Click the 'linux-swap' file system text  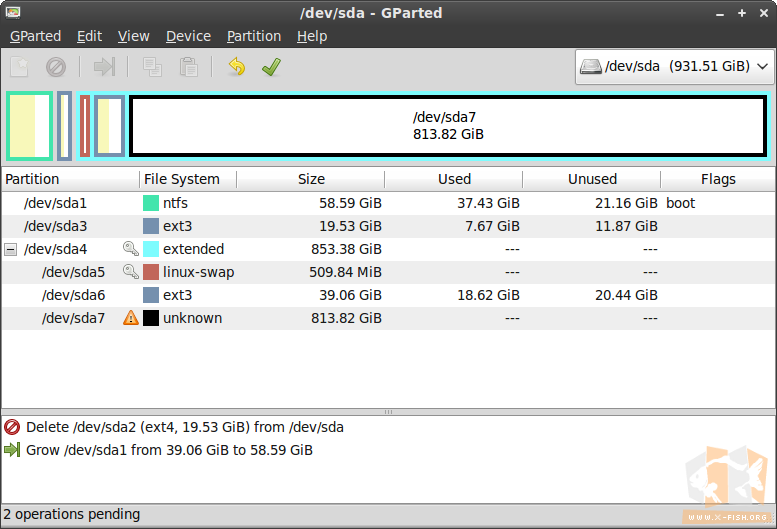198,272
